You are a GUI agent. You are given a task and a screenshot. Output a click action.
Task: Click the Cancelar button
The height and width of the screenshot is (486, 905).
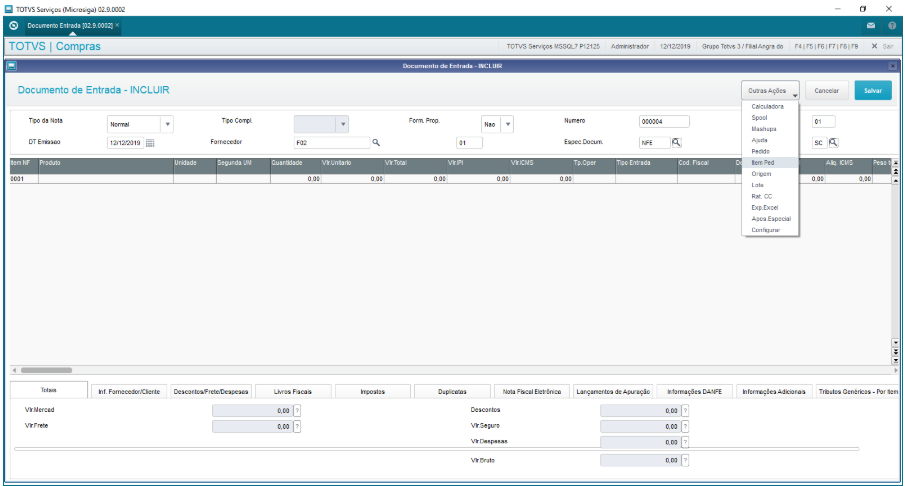coord(827,91)
